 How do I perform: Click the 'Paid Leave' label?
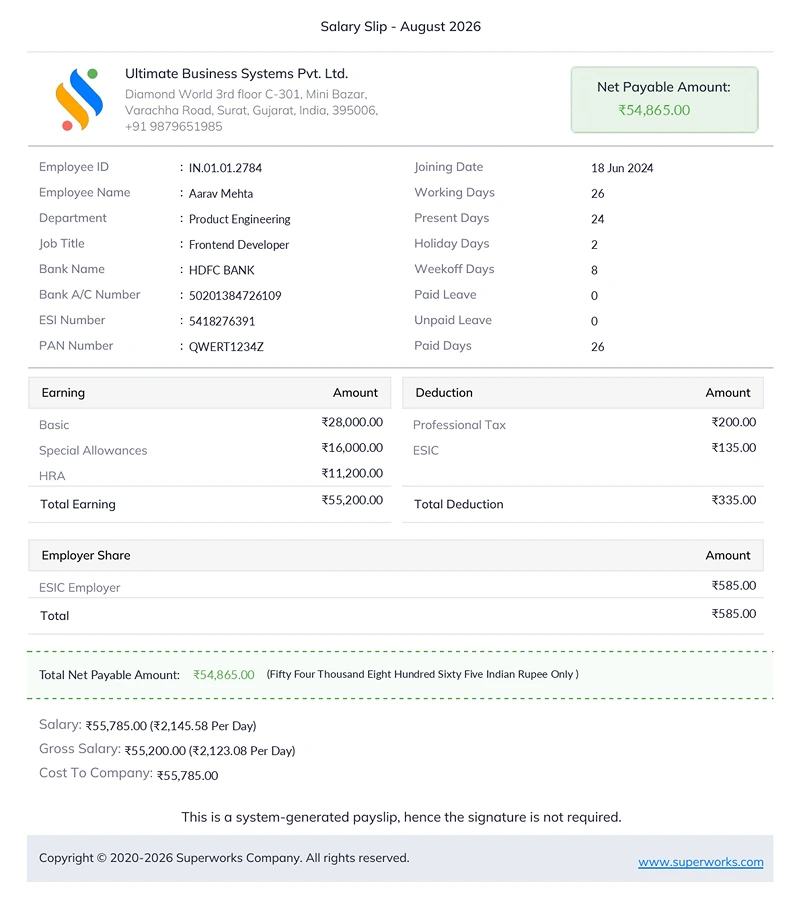coord(445,295)
